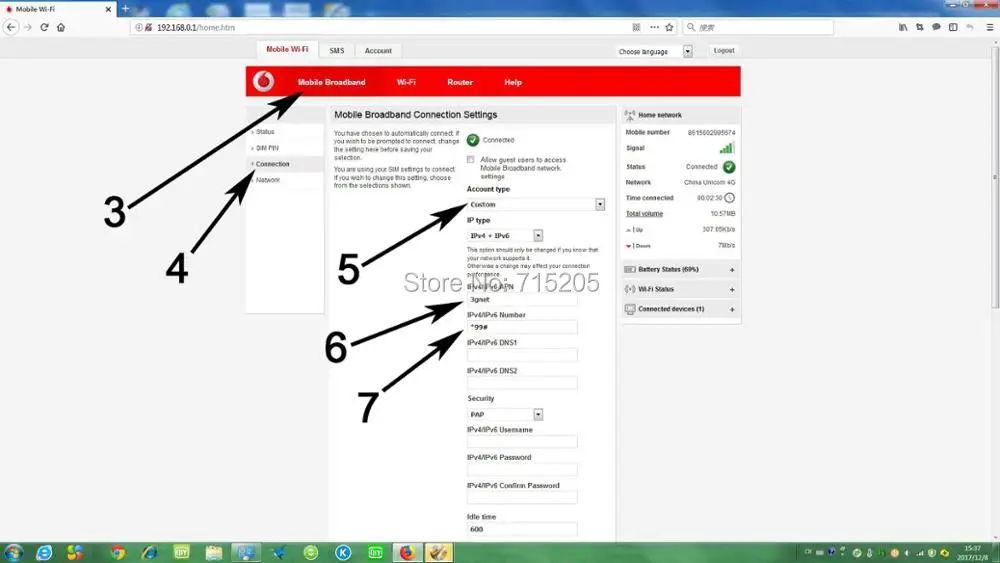This screenshot has height=563, width=1000.
Task: Open the IP type dropdown
Action: pyautogui.click(x=505, y=236)
